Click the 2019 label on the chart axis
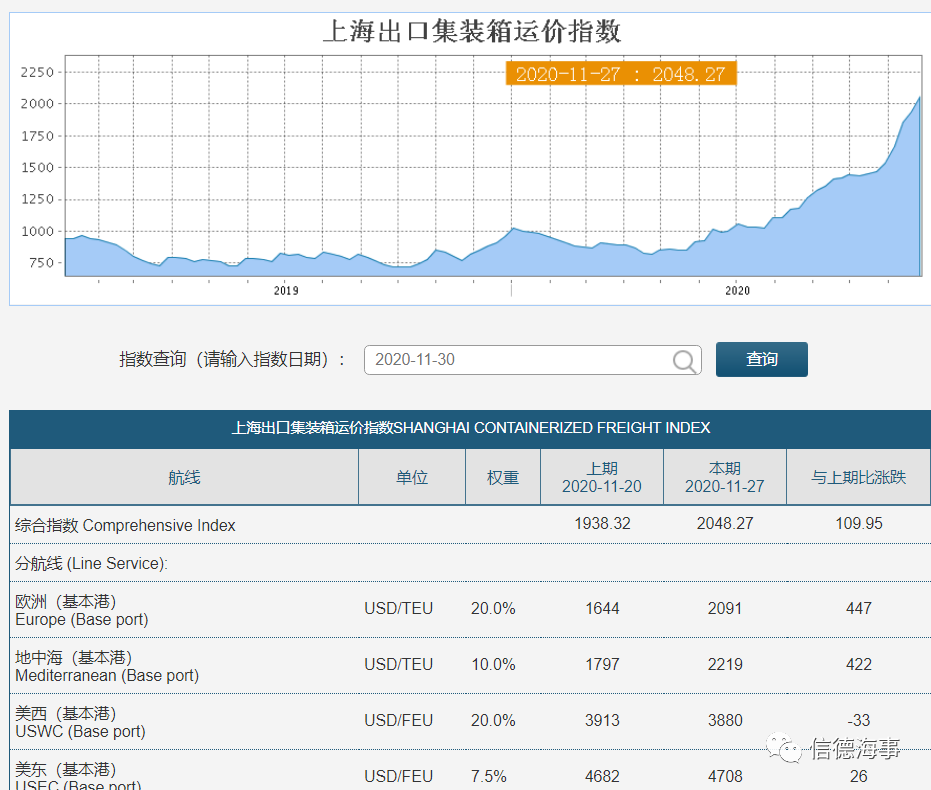This screenshot has width=931, height=790. (x=286, y=290)
